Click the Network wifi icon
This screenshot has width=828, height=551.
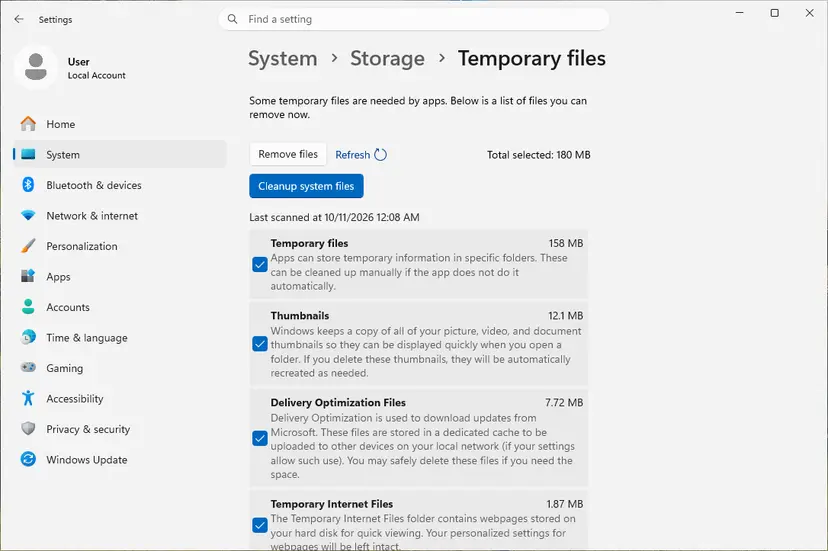(x=28, y=216)
